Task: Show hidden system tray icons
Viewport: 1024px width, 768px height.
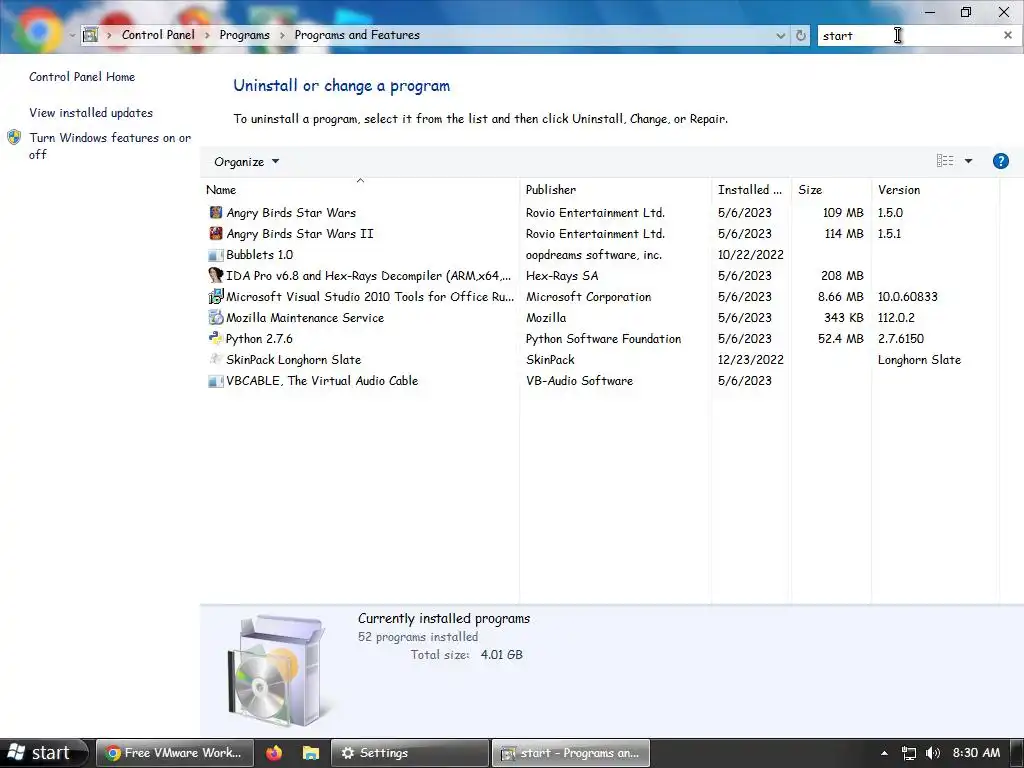Action: click(x=884, y=753)
